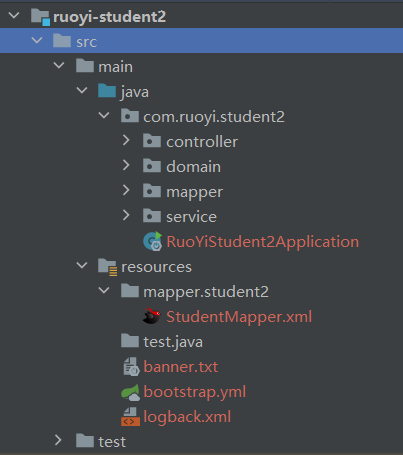Click the banner.txt file icon
403x455 pixels.
(131, 366)
